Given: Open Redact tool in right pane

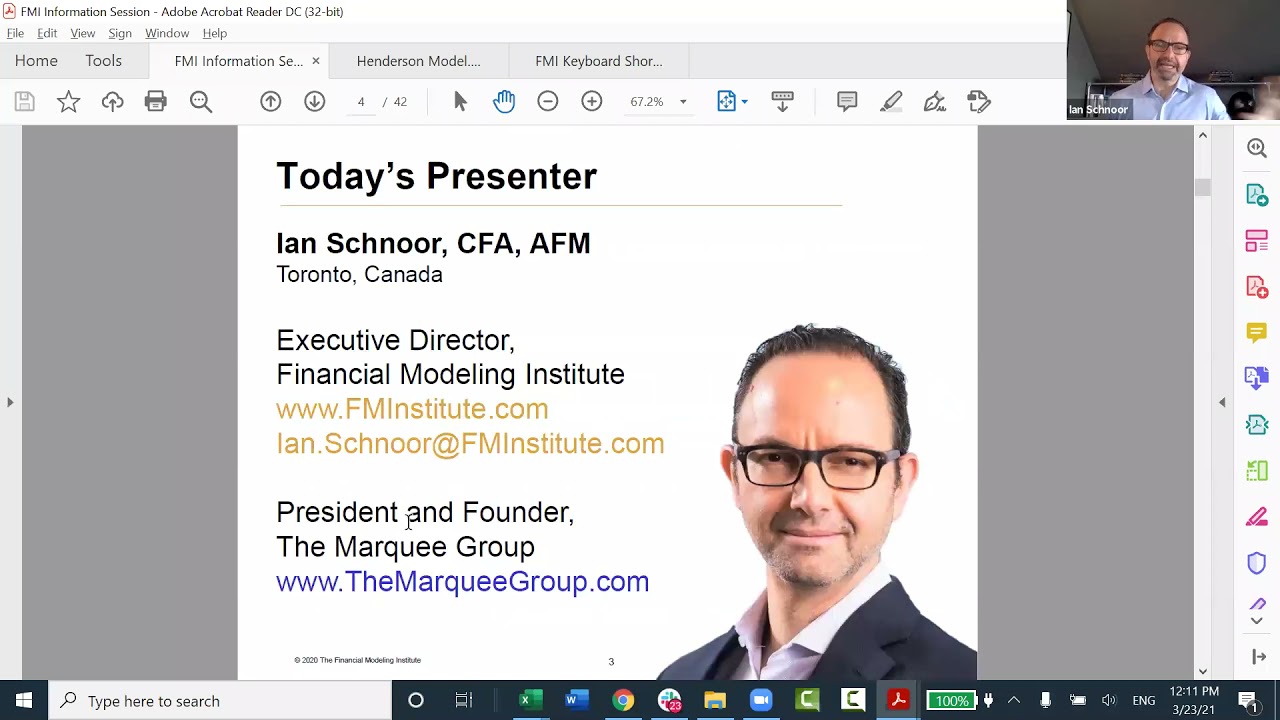Looking at the screenshot, I should click(1257, 517).
